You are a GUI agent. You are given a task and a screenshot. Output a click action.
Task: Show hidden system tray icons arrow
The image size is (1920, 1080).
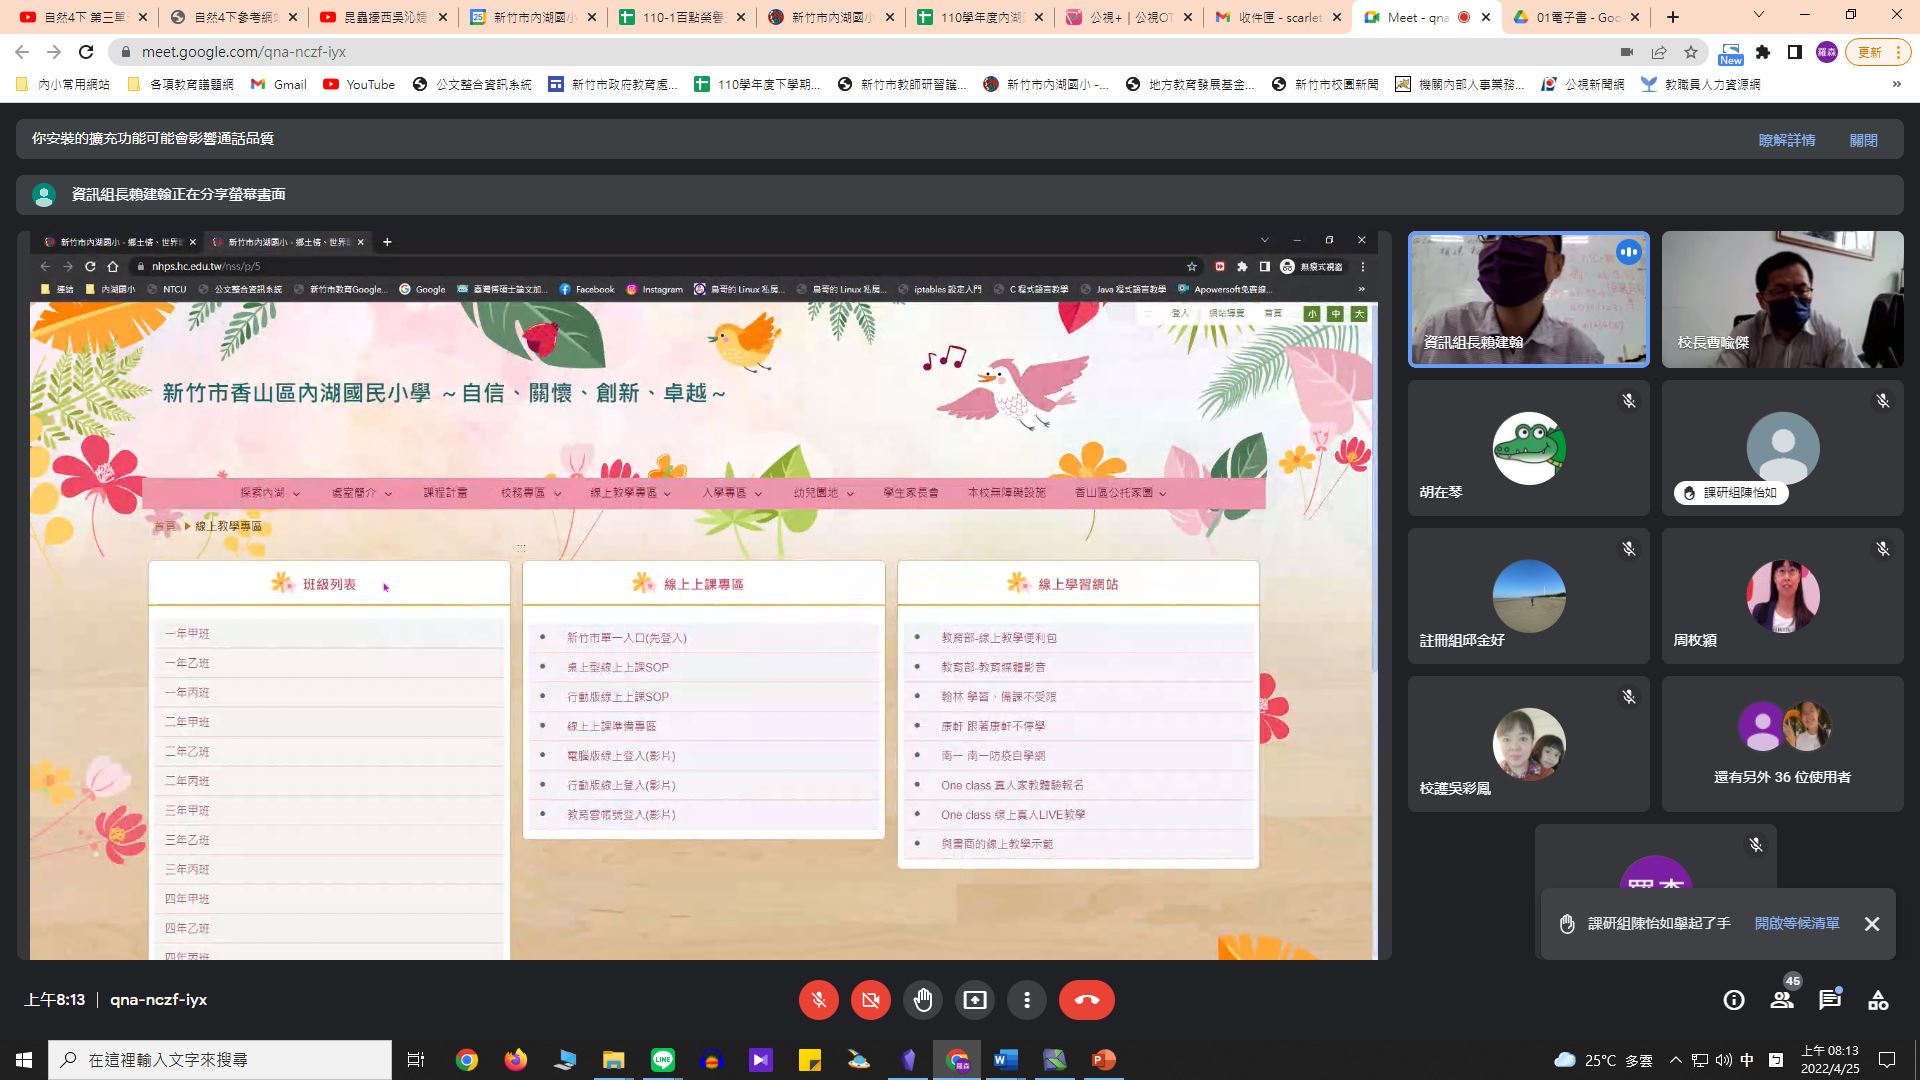pyautogui.click(x=1675, y=1060)
